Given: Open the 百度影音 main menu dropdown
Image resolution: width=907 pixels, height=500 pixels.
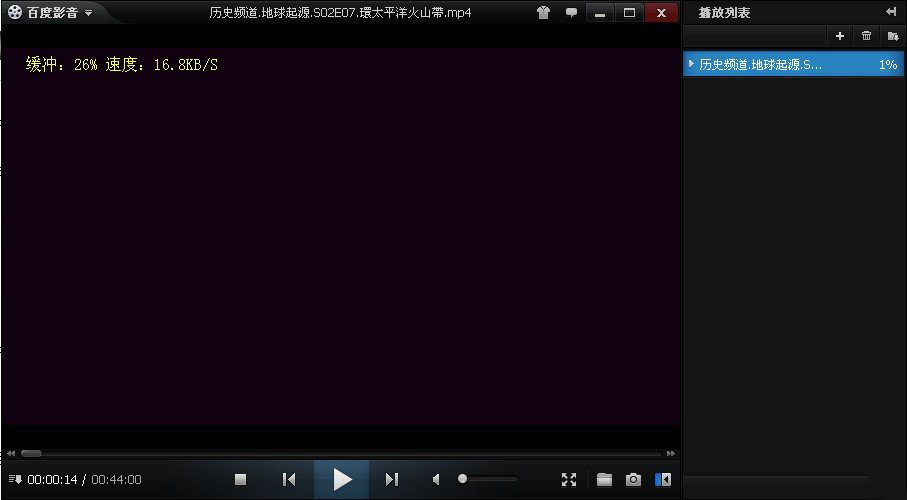Looking at the screenshot, I should 50,13.
